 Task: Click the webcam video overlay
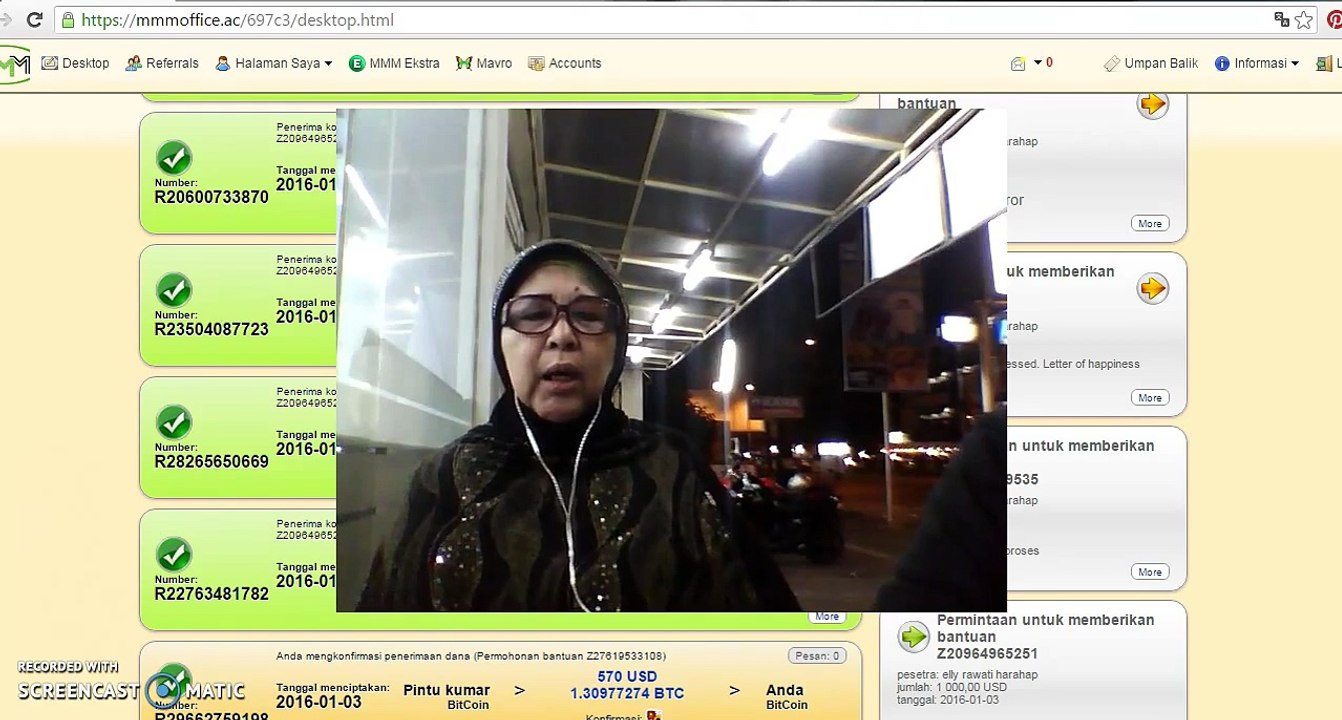click(x=671, y=360)
